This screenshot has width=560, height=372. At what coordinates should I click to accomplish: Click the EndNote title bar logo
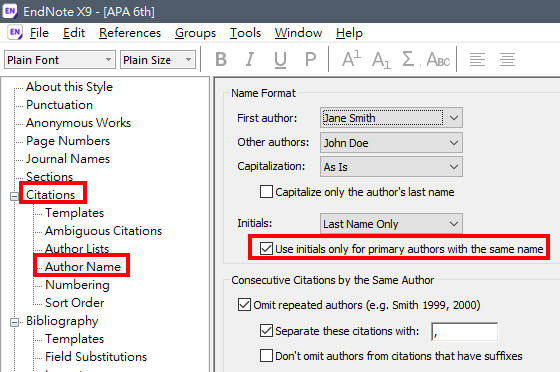(x=10, y=11)
